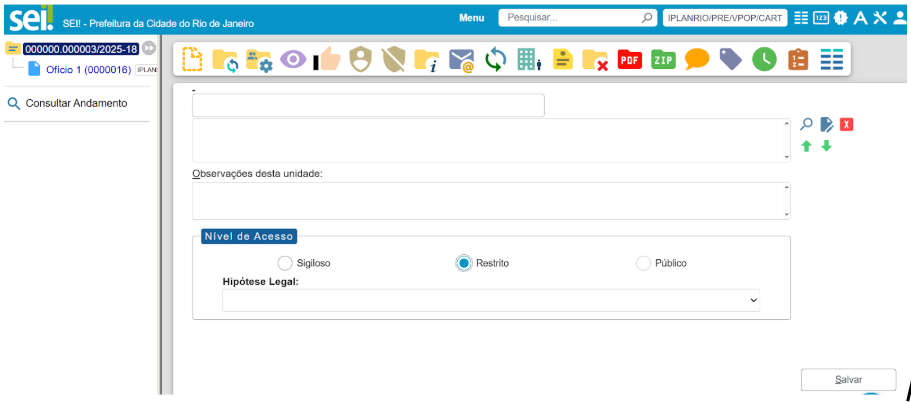Click the green up arrow icon

806,146
